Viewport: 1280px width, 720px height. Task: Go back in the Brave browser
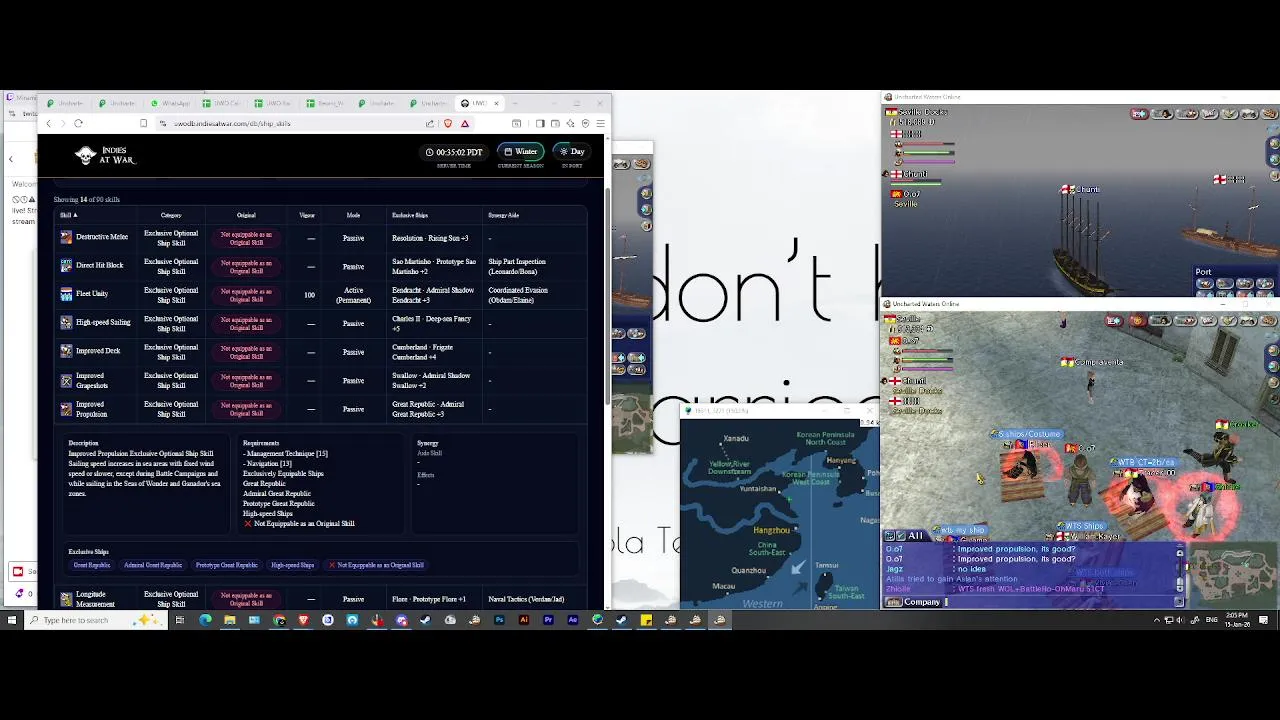pyautogui.click(x=48, y=123)
